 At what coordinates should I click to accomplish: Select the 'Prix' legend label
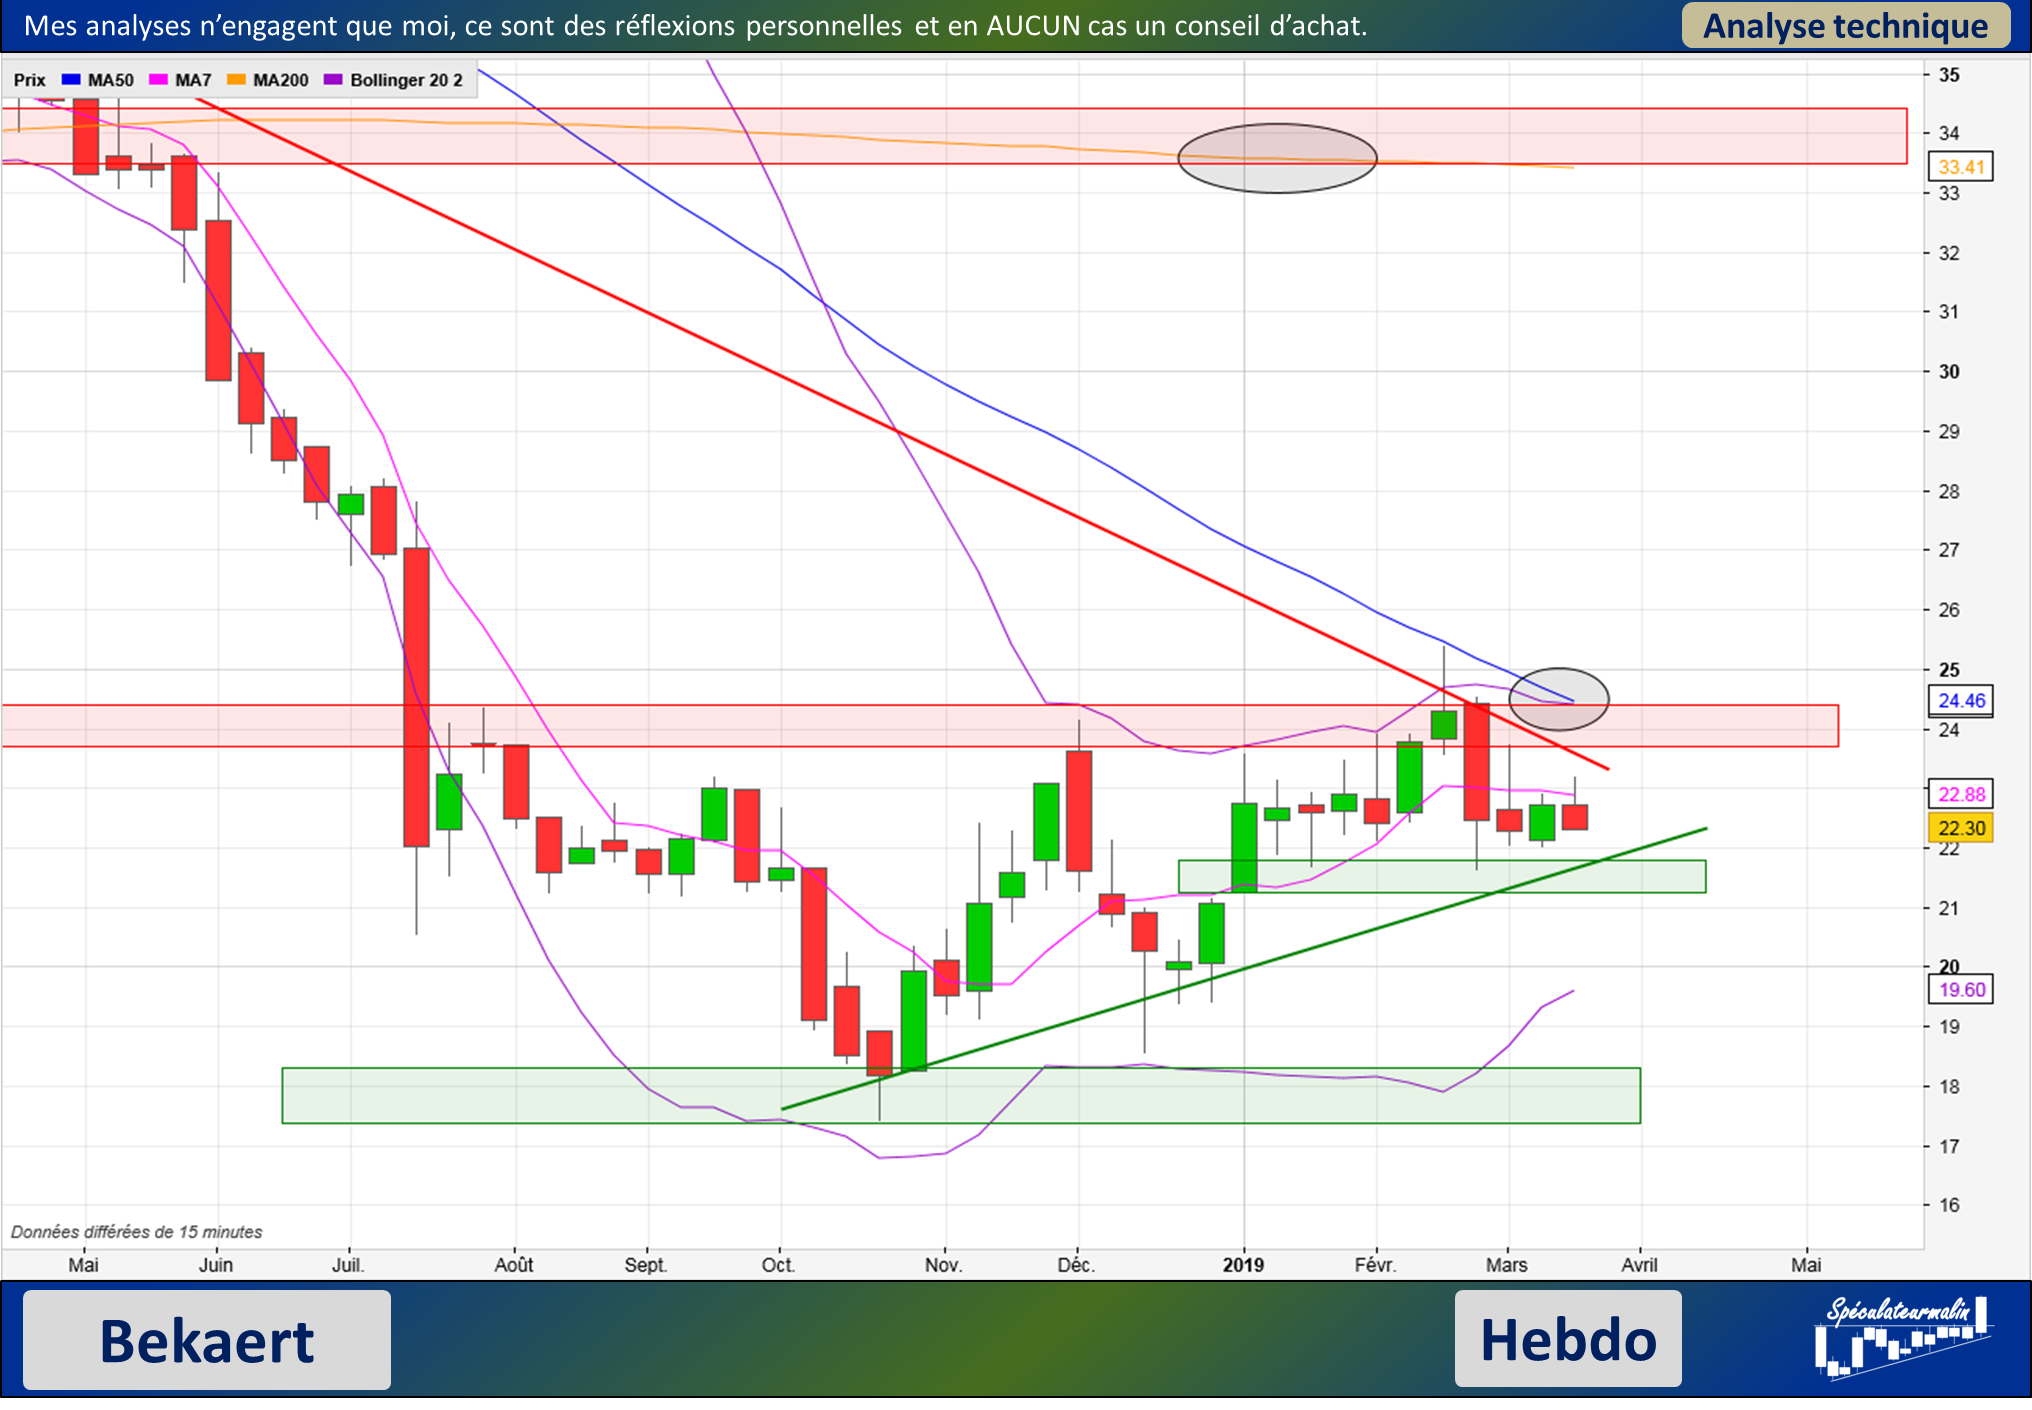click(30, 80)
